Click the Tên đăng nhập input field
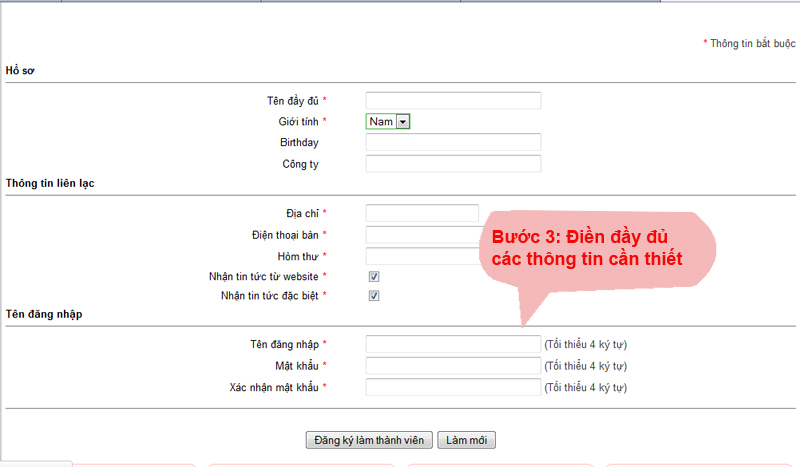This screenshot has width=800, height=467. 453,344
